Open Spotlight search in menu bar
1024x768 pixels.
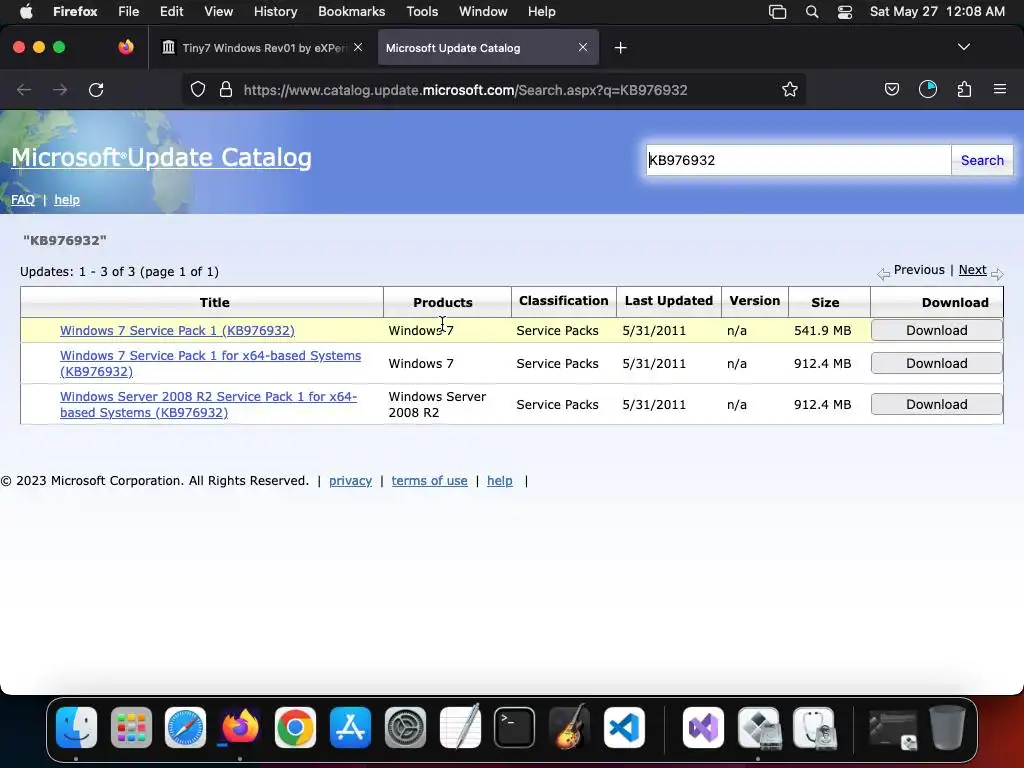click(812, 12)
